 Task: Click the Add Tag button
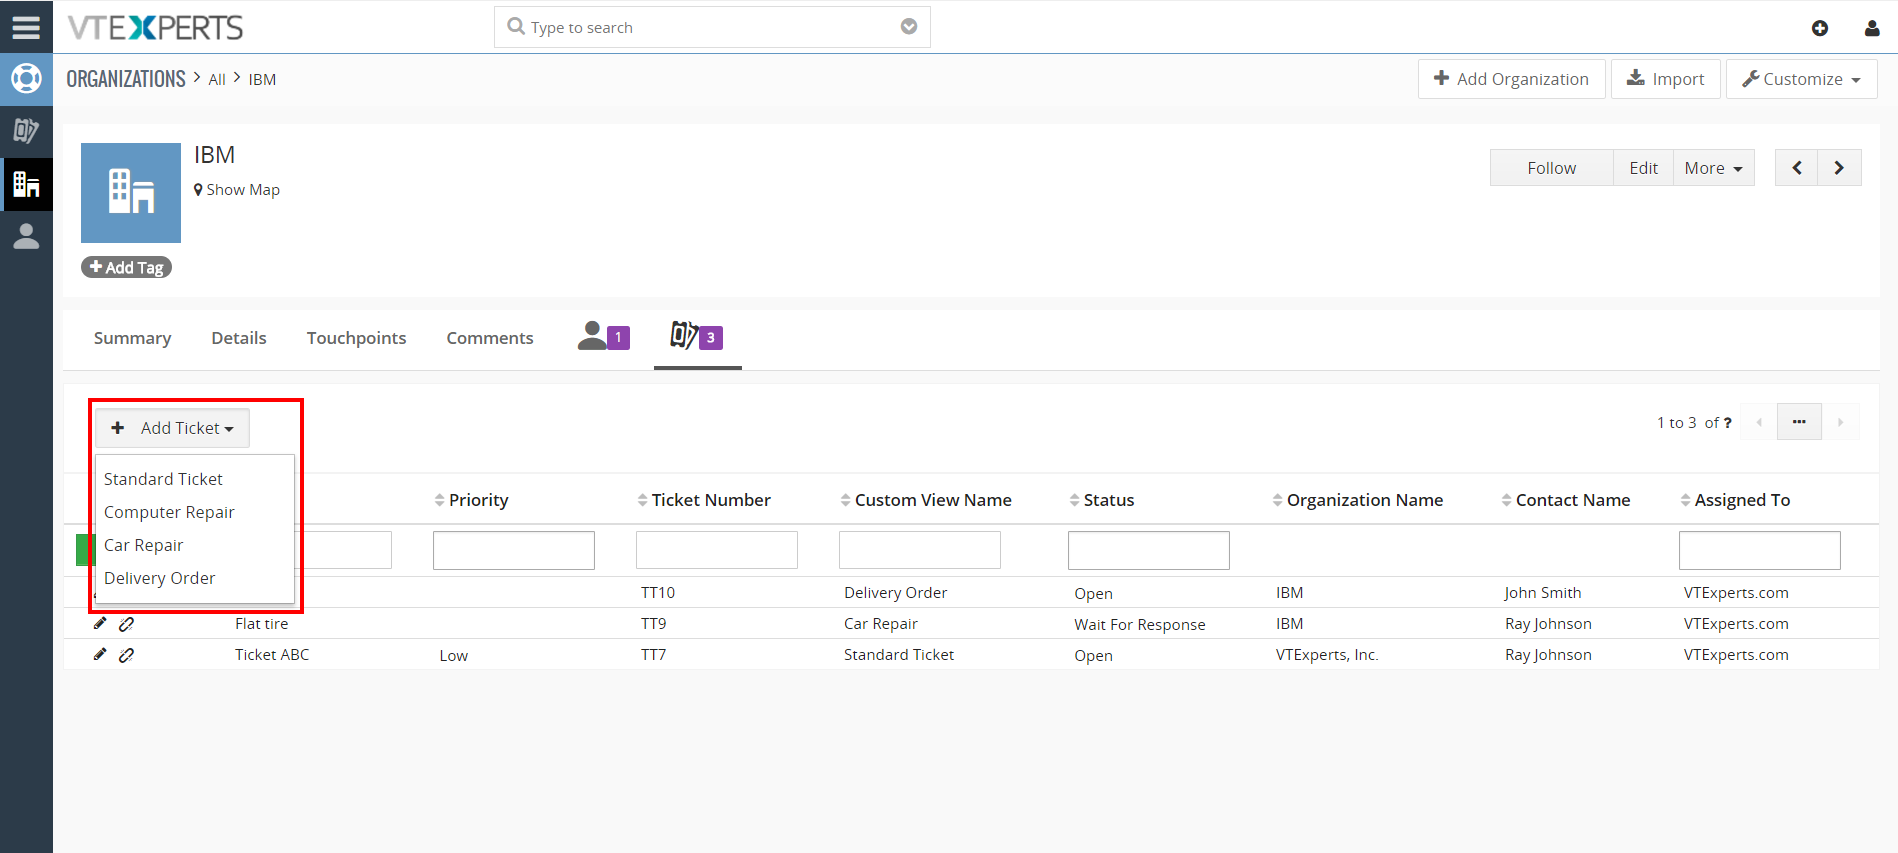(126, 267)
